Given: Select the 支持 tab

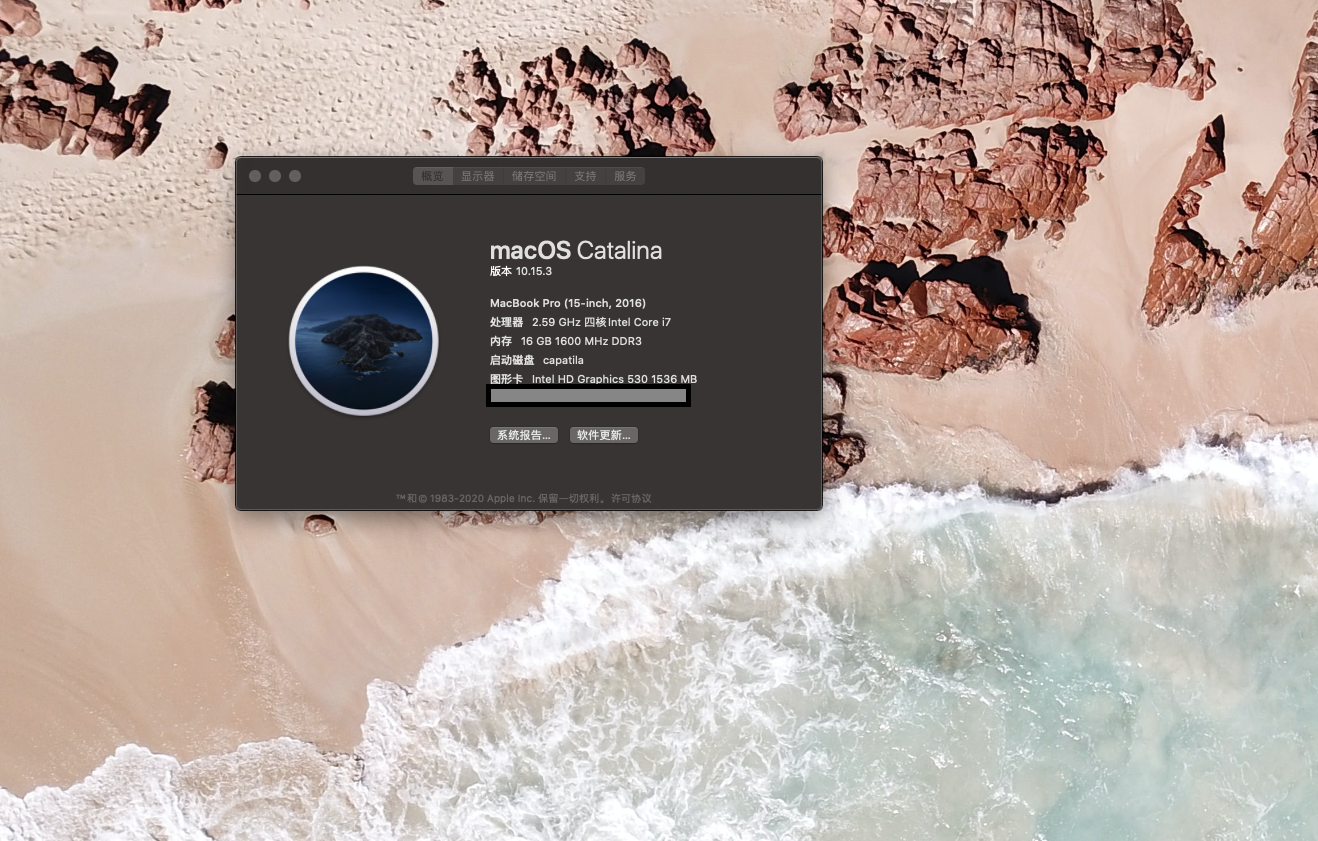Looking at the screenshot, I should coord(585,176).
